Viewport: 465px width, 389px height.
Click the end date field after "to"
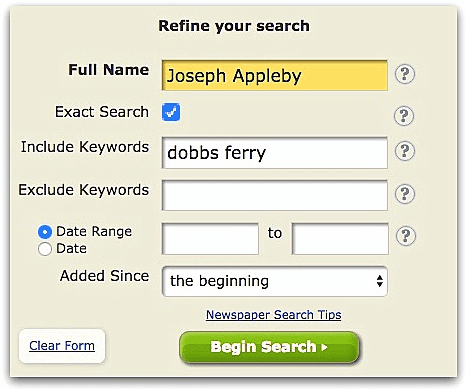pos(340,239)
